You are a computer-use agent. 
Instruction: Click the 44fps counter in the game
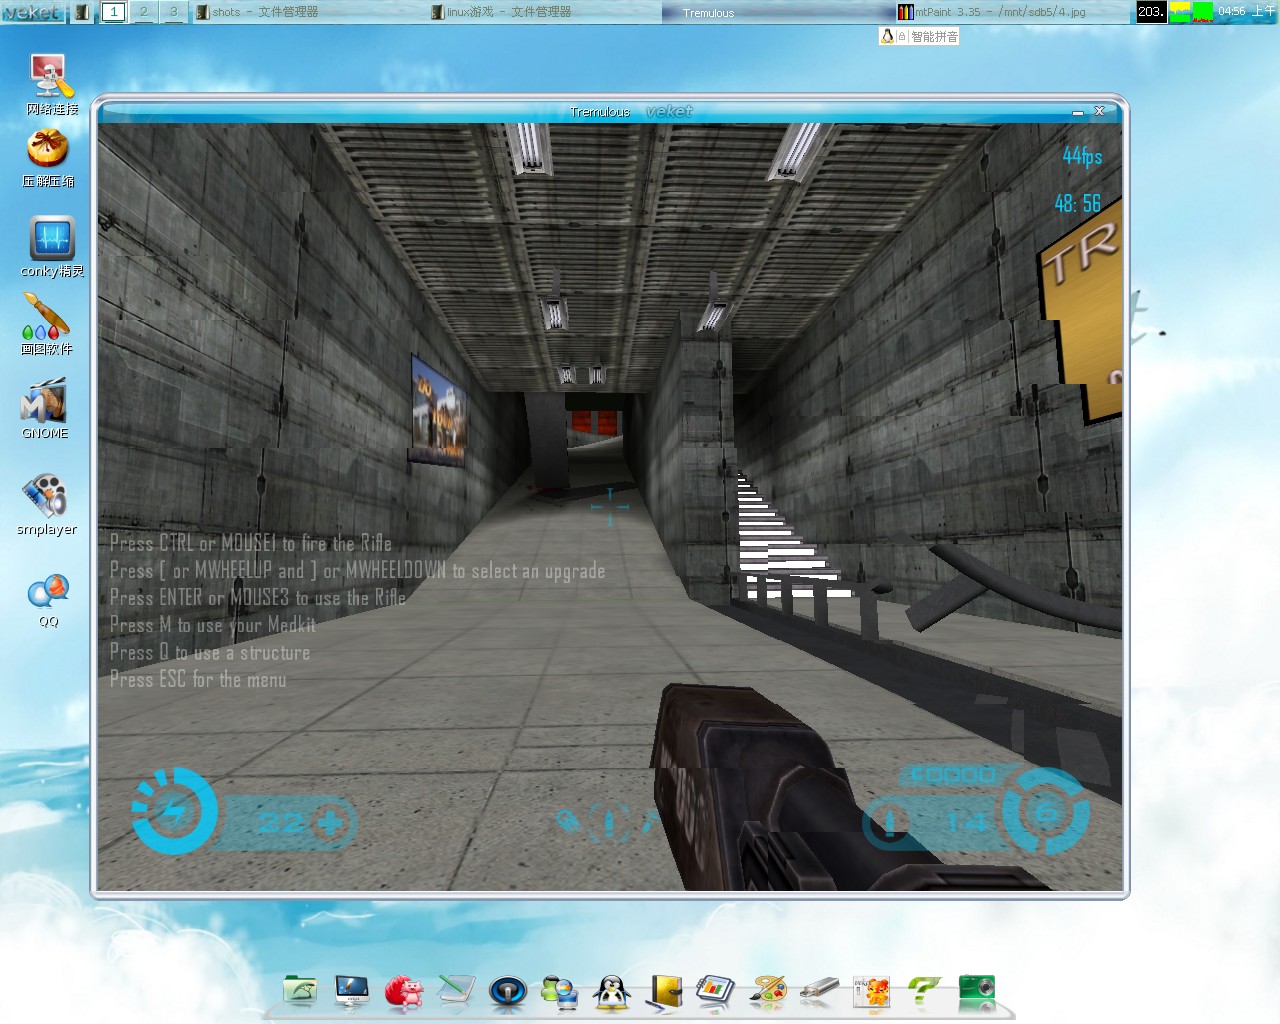1082,156
